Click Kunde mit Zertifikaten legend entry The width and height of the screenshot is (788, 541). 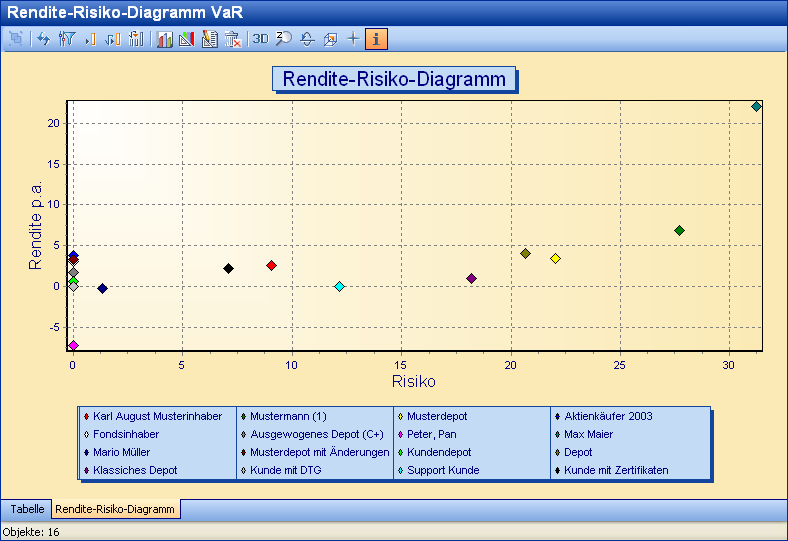616,470
